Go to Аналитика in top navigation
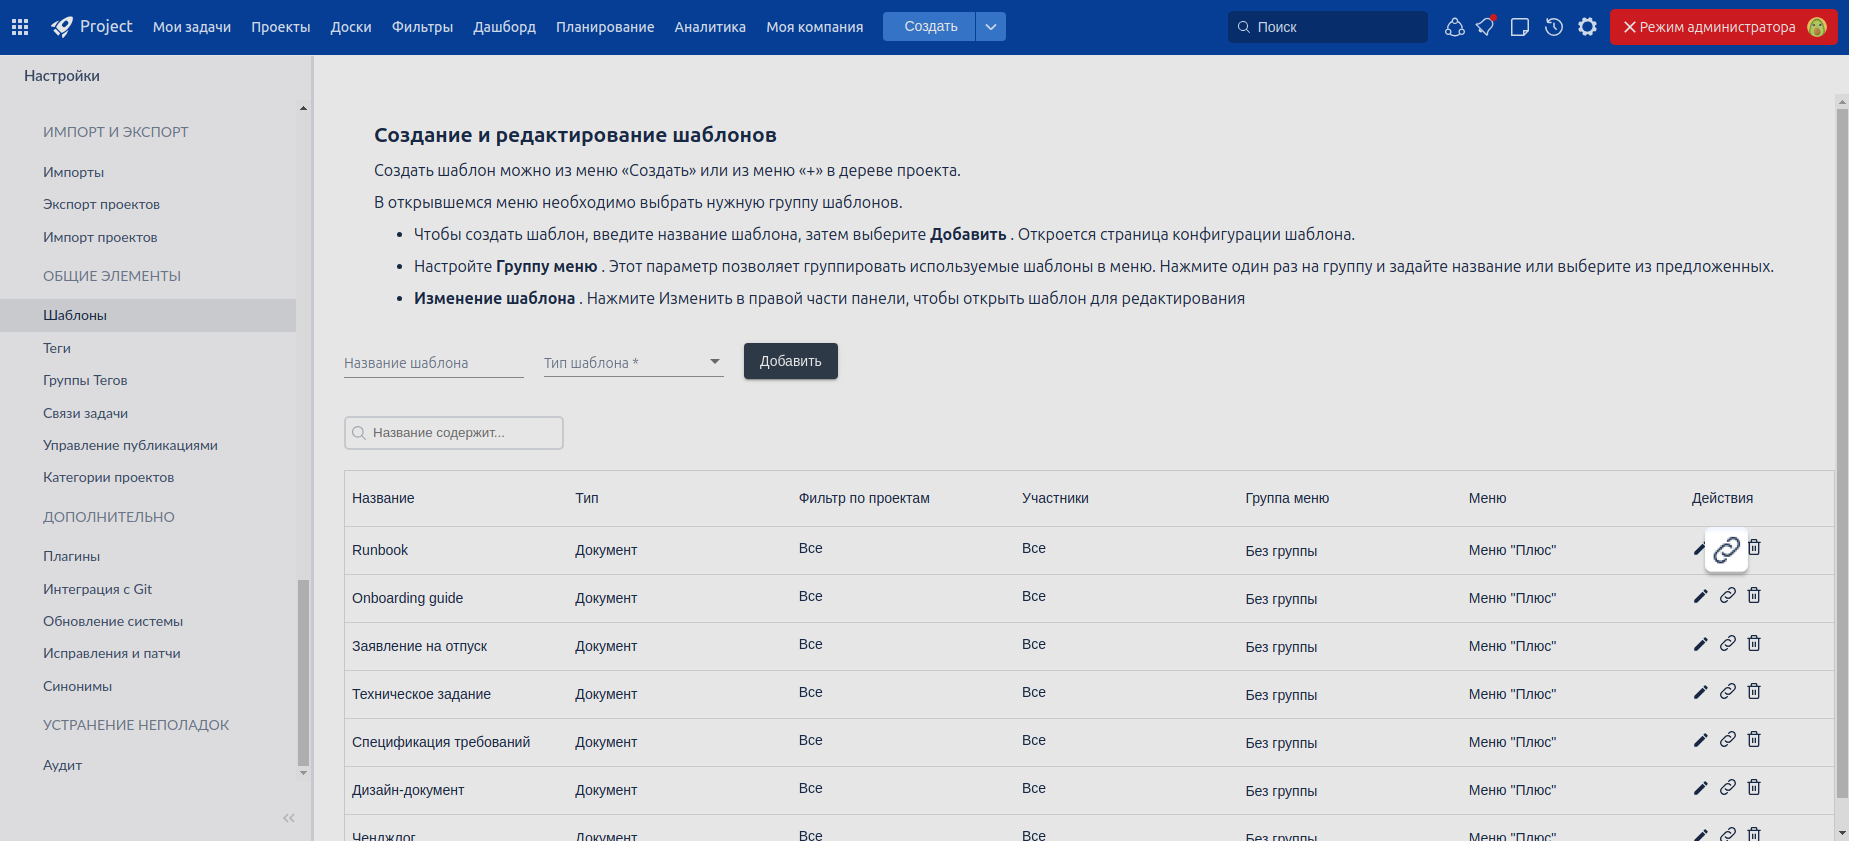 pyautogui.click(x=709, y=27)
